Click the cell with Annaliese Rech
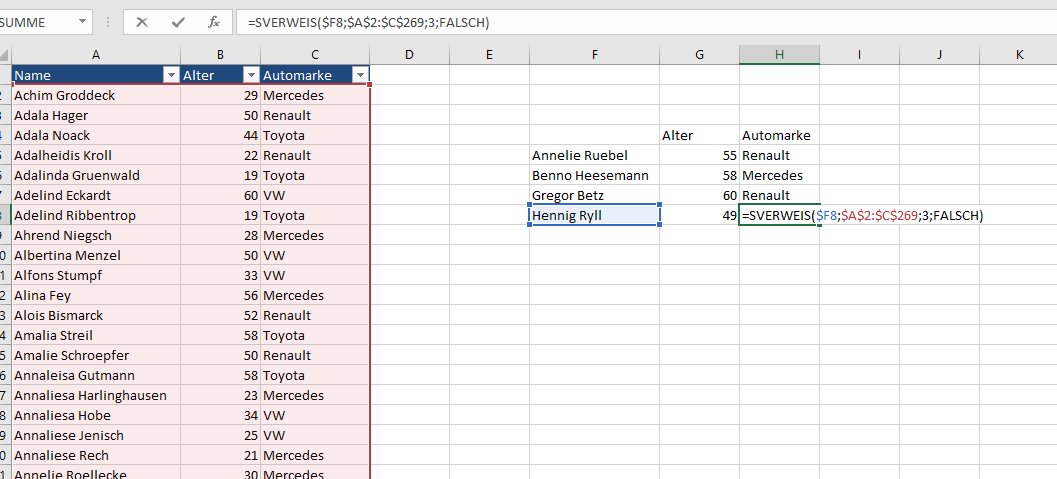This screenshot has height=479, width=1057. [96, 455]
